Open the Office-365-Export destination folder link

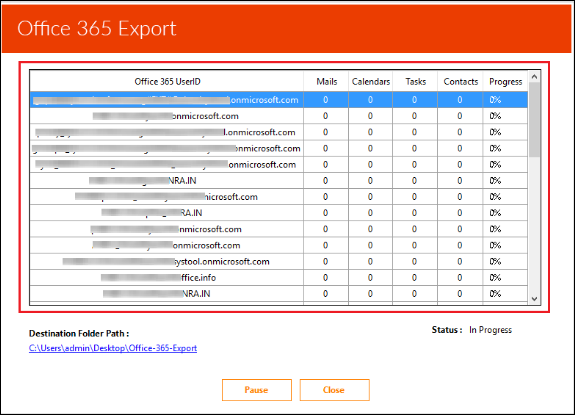pos(113,348)
